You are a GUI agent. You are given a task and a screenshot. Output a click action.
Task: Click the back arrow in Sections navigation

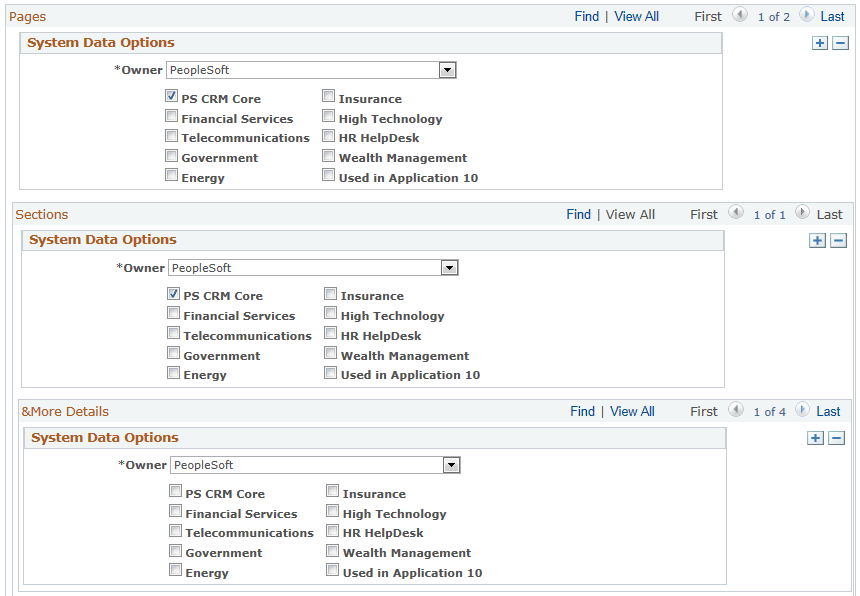pyautogui.click(x=736, y=214)
